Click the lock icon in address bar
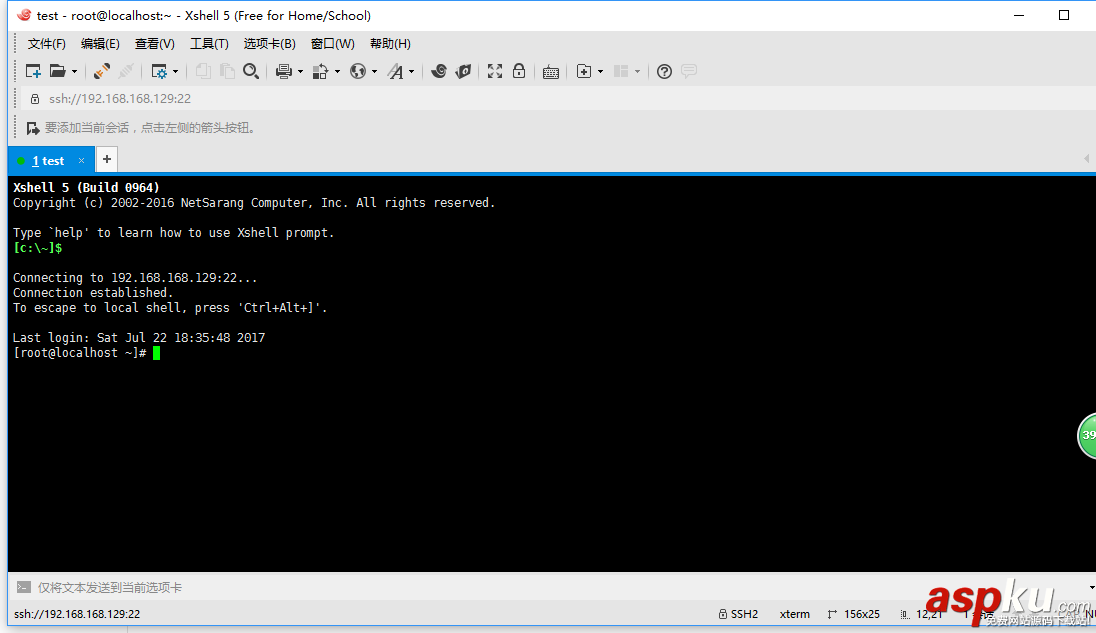Image resolution: width=1096 pixels, height=633 pixels. pos(34,99)
